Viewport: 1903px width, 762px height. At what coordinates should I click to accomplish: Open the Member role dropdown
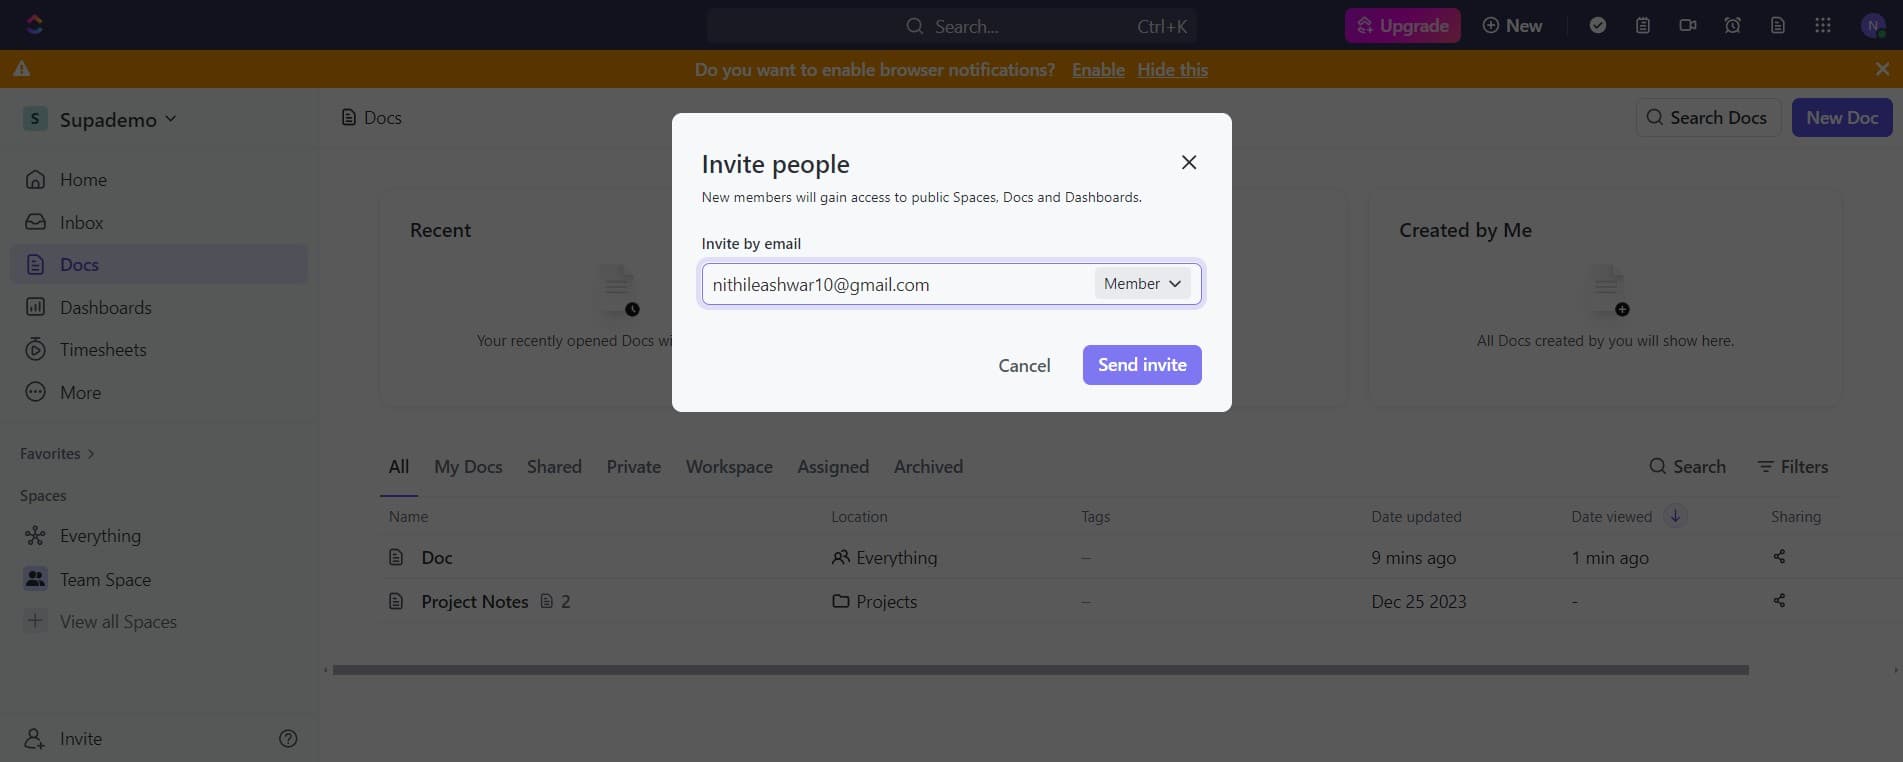click(x=1142, y=284)
